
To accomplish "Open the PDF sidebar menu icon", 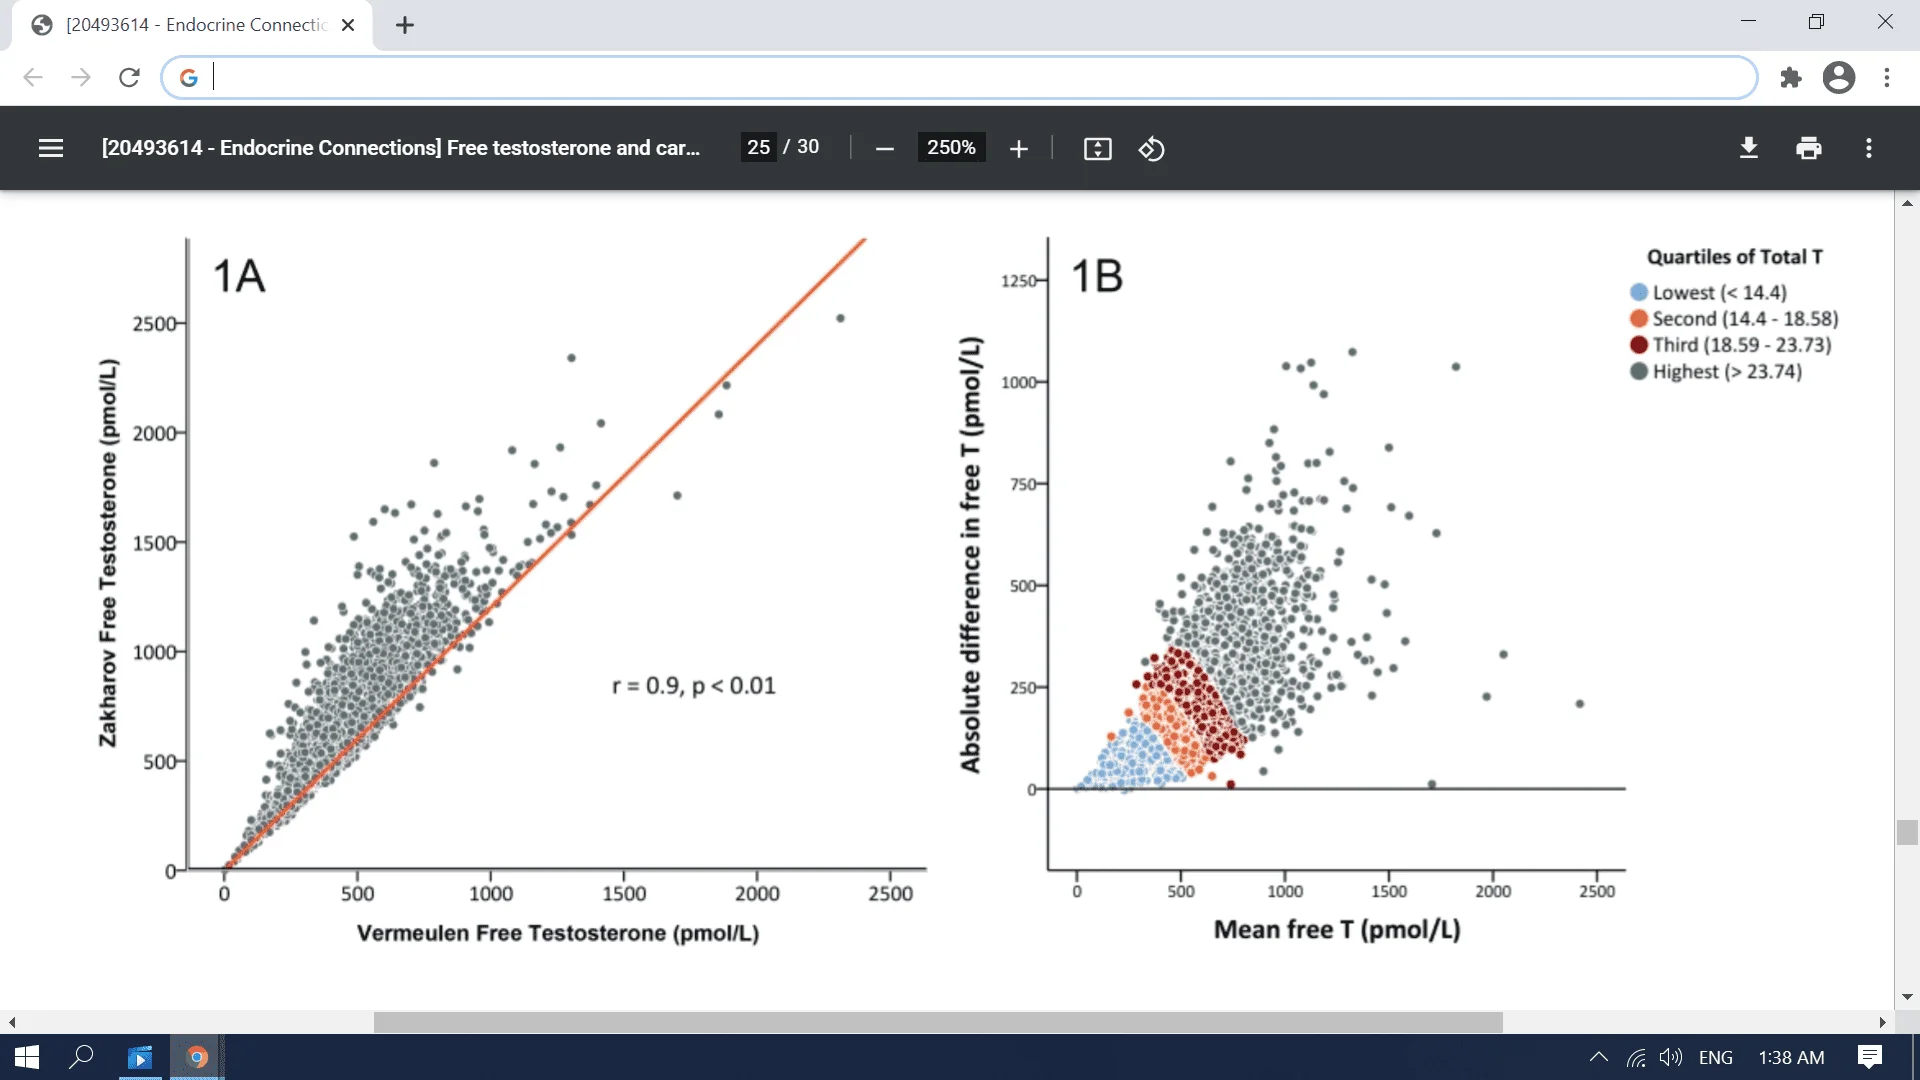I will (x=51, y=148).
